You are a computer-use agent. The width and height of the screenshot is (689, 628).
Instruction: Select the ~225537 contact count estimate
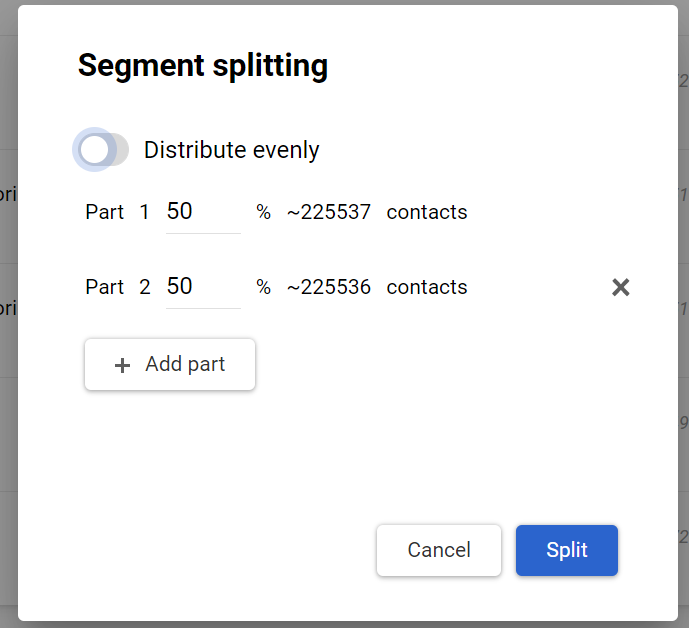tap(329, 212)
